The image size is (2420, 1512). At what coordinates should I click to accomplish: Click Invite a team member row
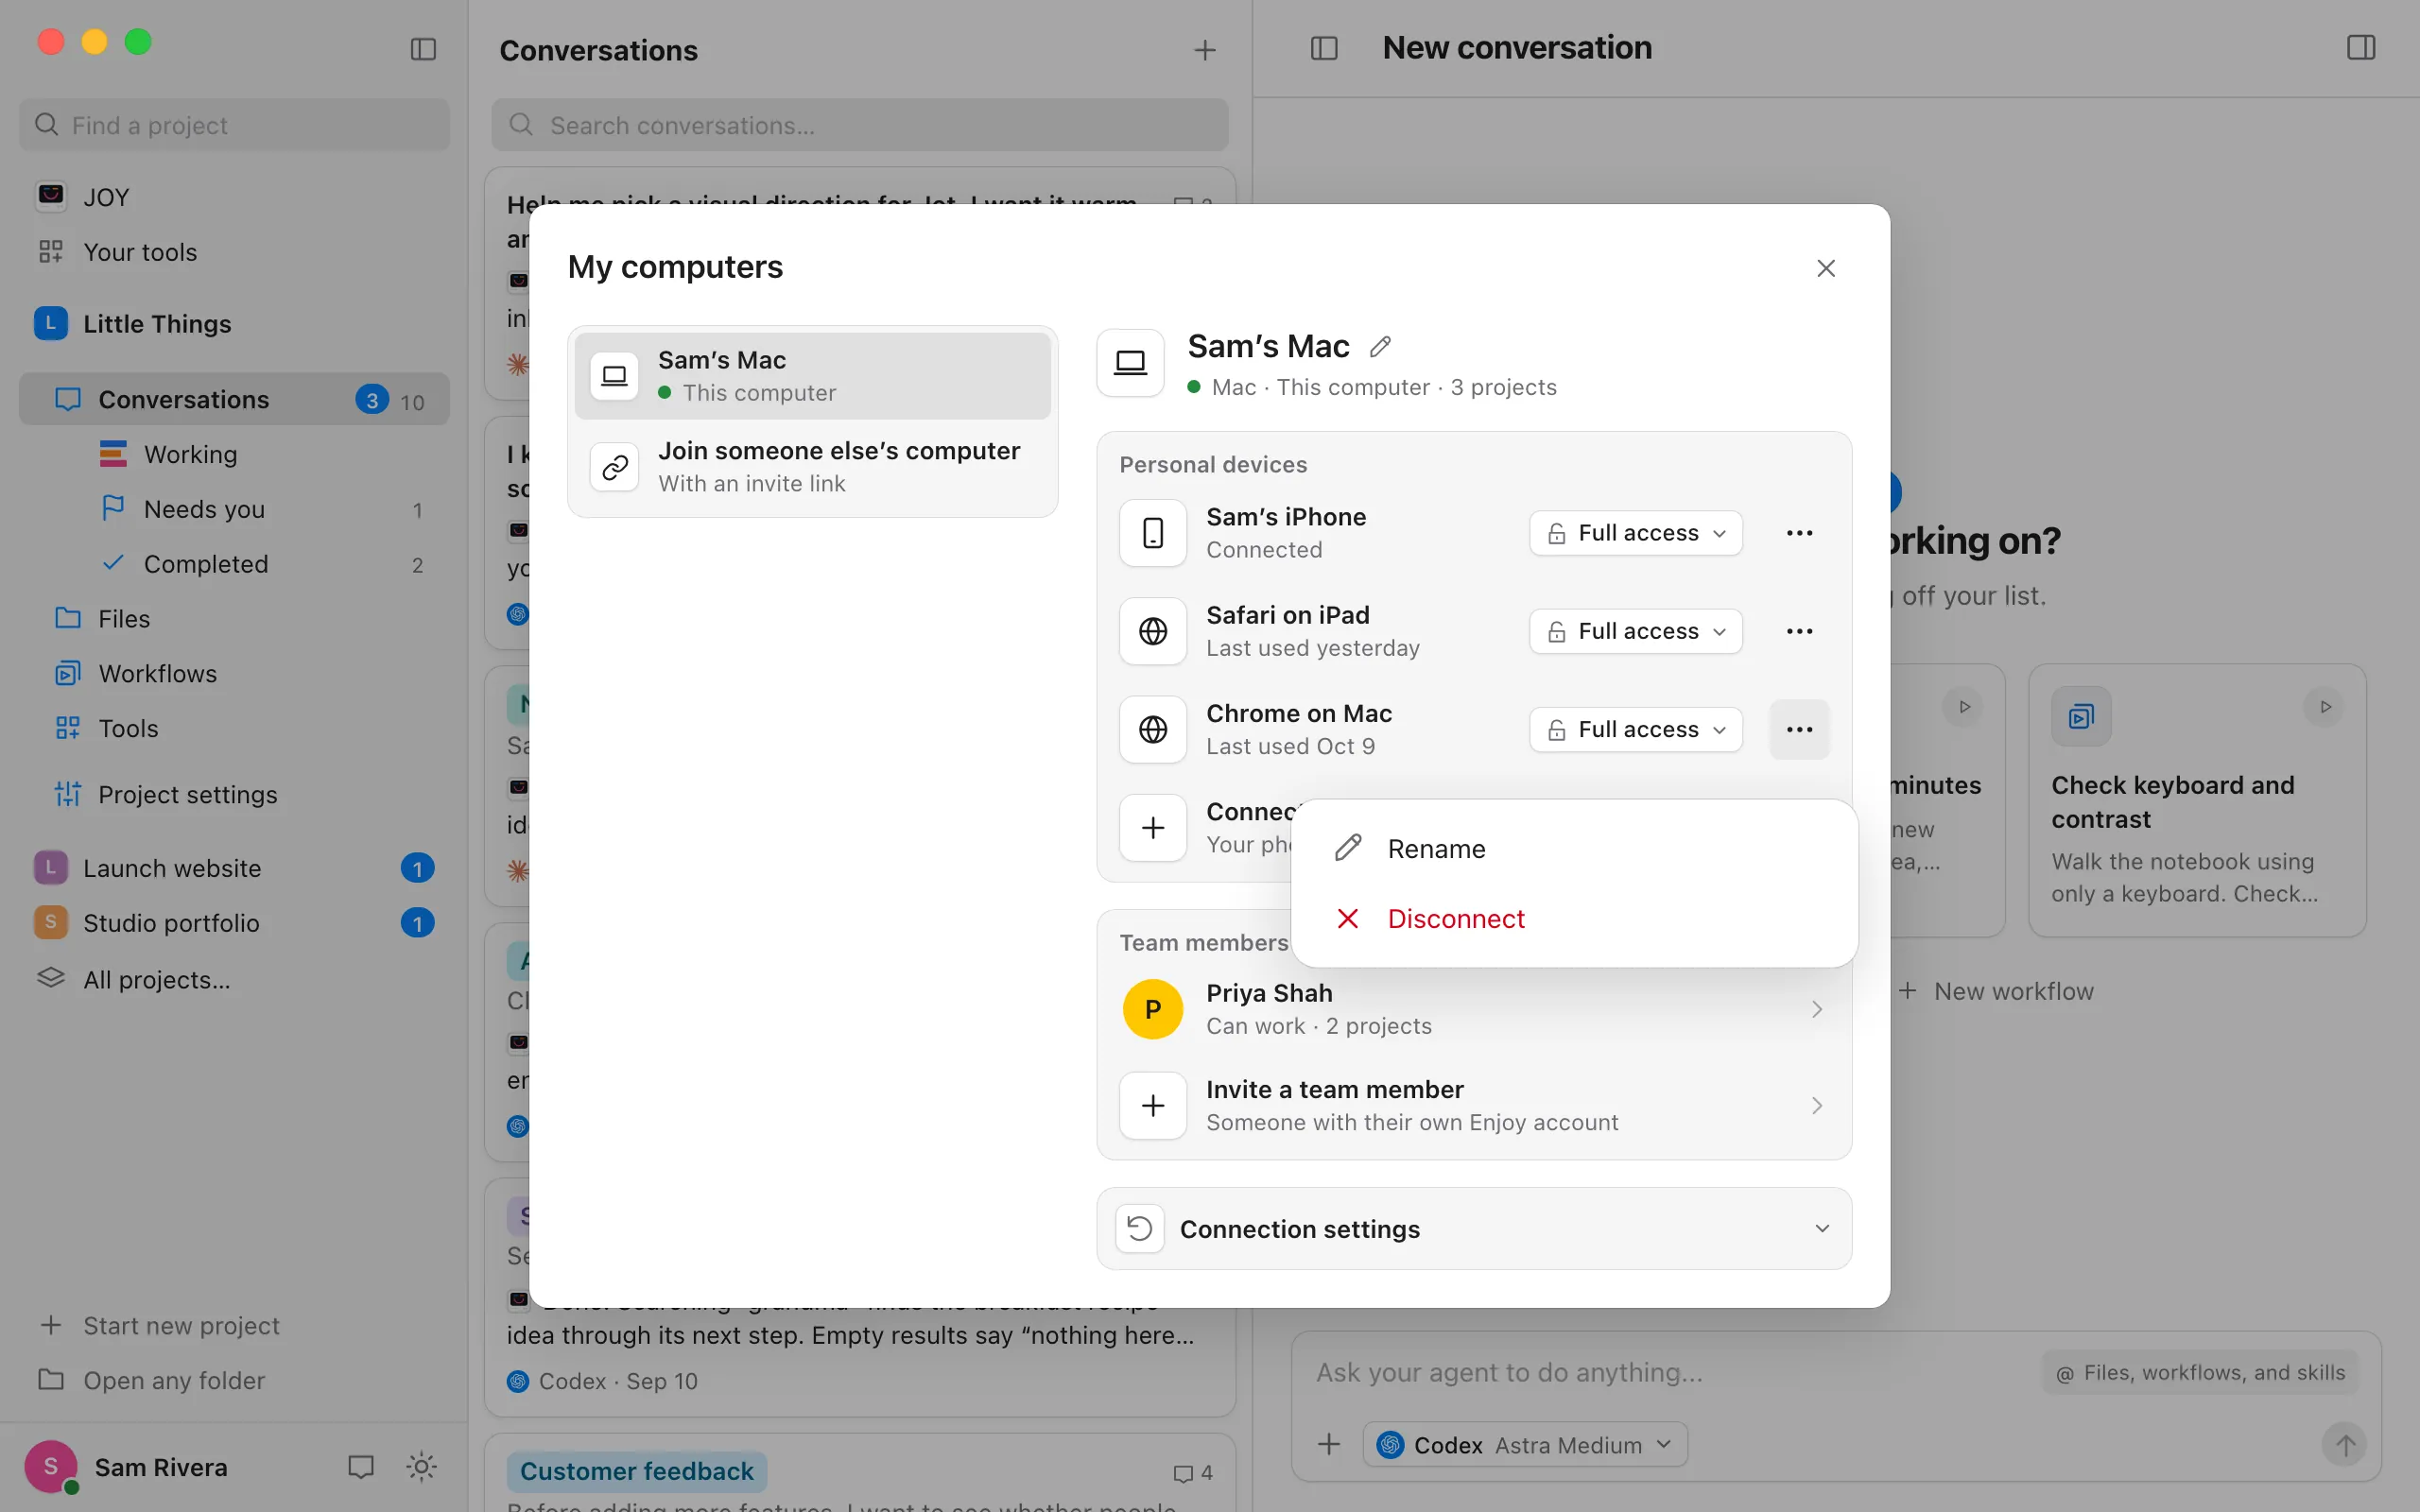tap(1474, 1106)
